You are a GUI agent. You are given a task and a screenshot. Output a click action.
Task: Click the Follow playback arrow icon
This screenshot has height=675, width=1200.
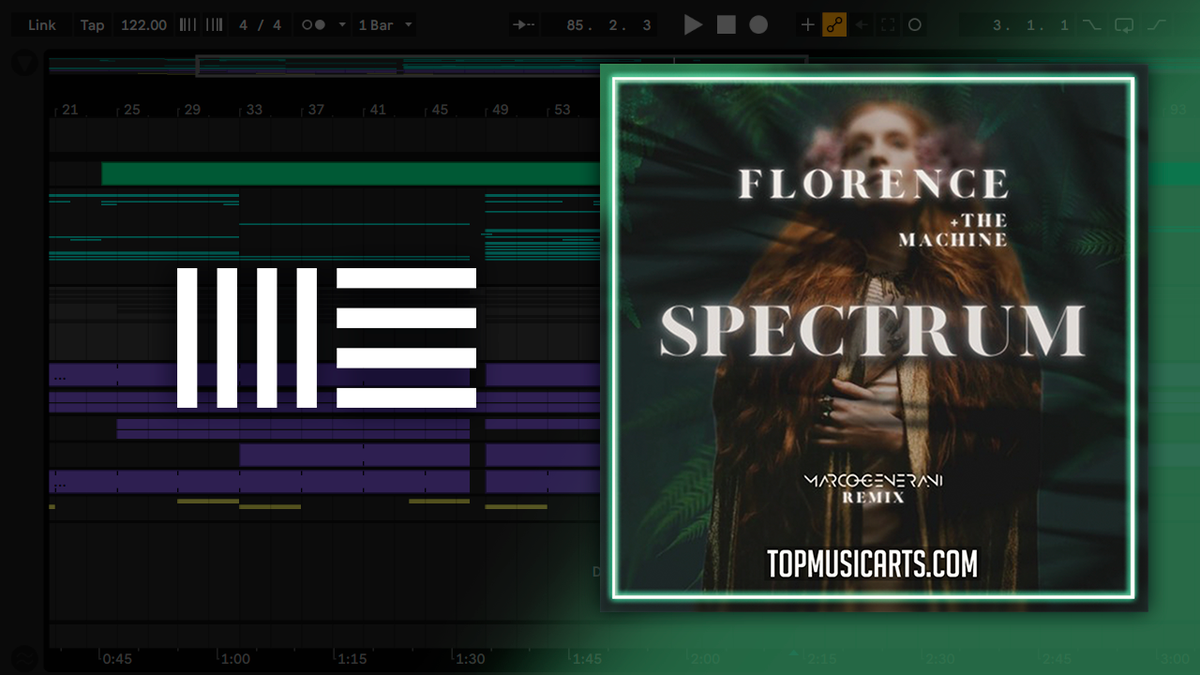point(522,24)
